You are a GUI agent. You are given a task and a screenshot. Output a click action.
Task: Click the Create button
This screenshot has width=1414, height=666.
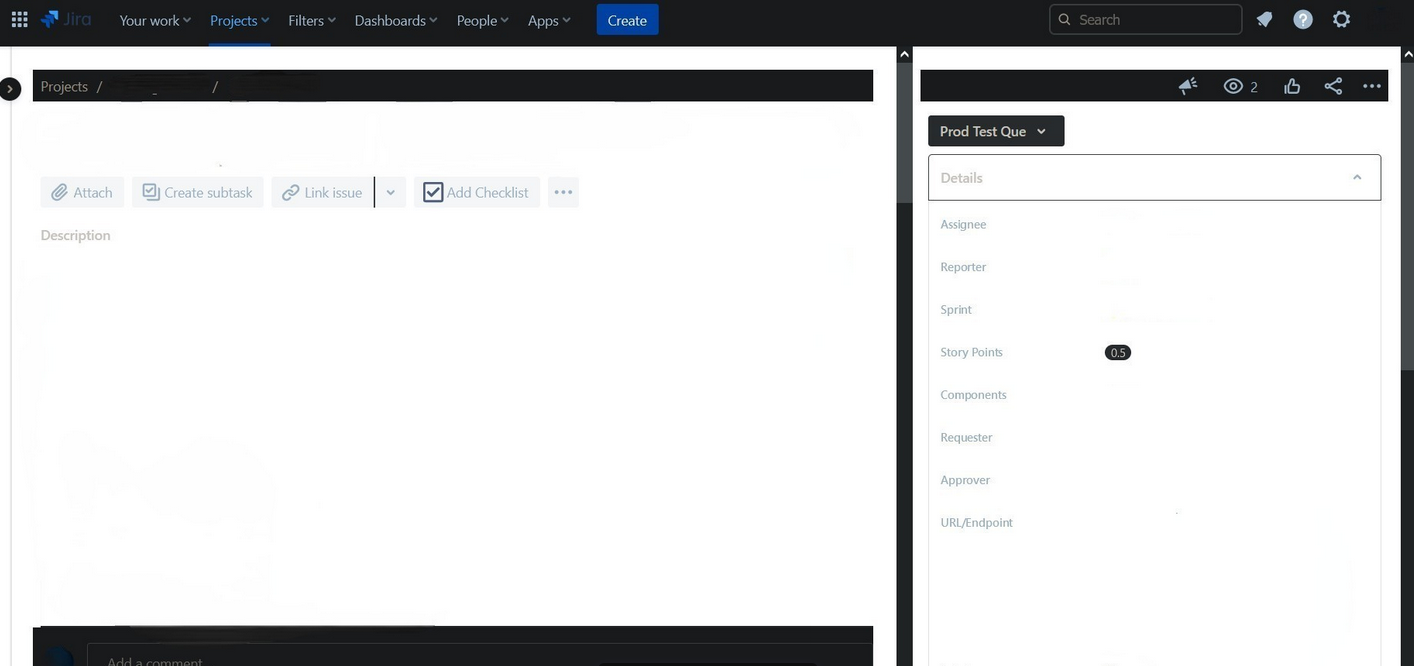627,17
